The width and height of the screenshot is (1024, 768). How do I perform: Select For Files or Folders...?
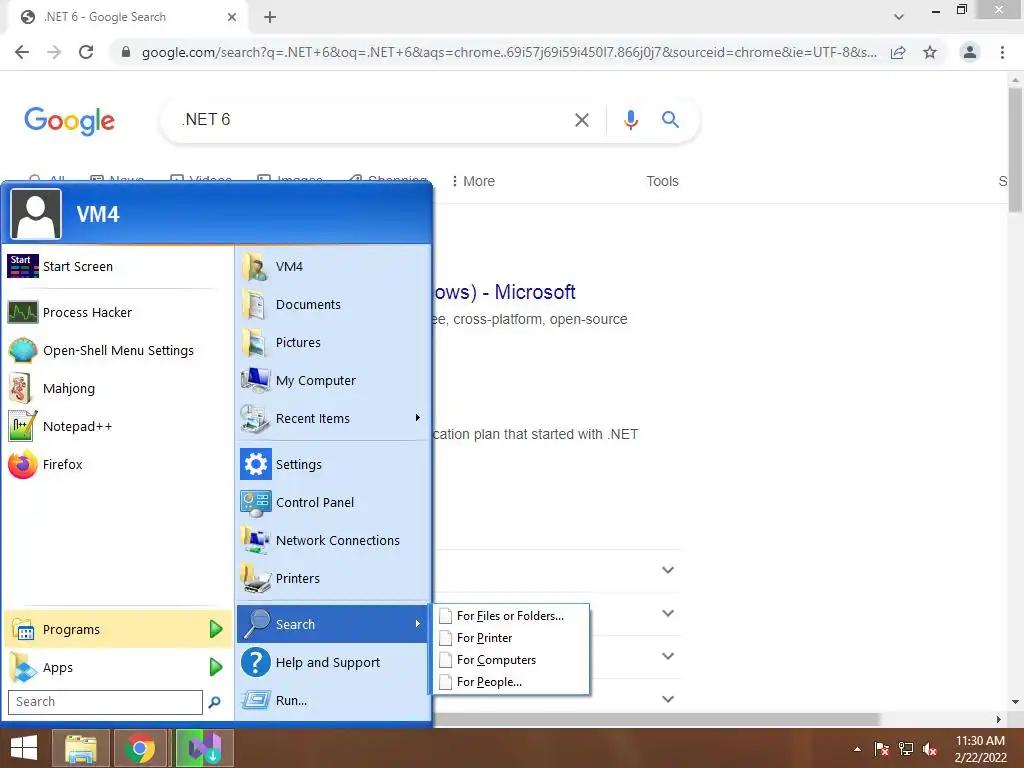510,616
